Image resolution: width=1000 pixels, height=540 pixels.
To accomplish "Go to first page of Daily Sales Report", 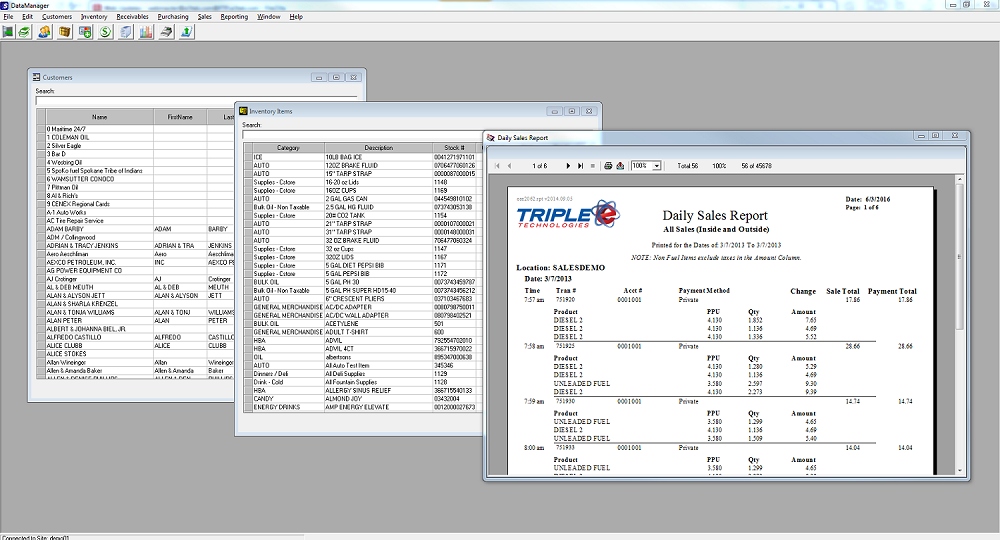I will coord(497,166).
